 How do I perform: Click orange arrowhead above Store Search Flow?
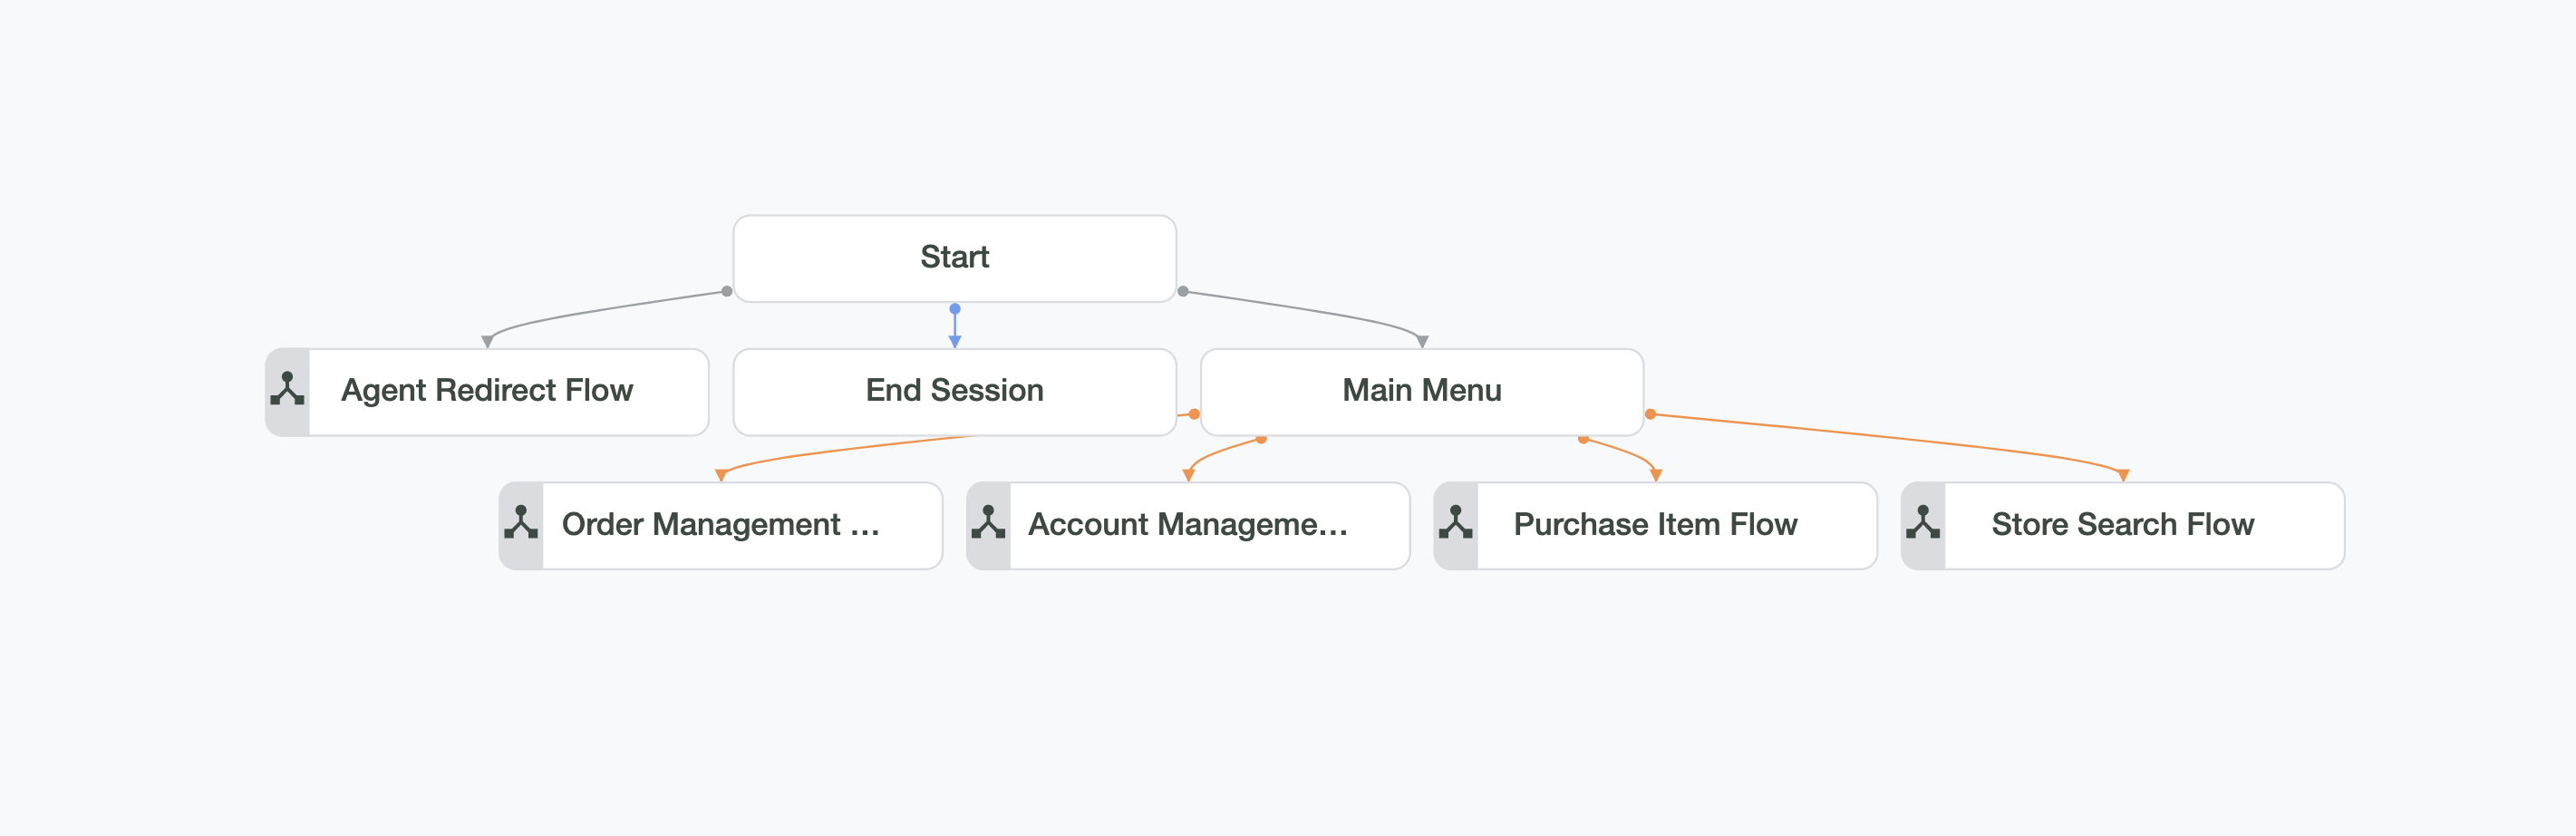(x=2122, y=475)
